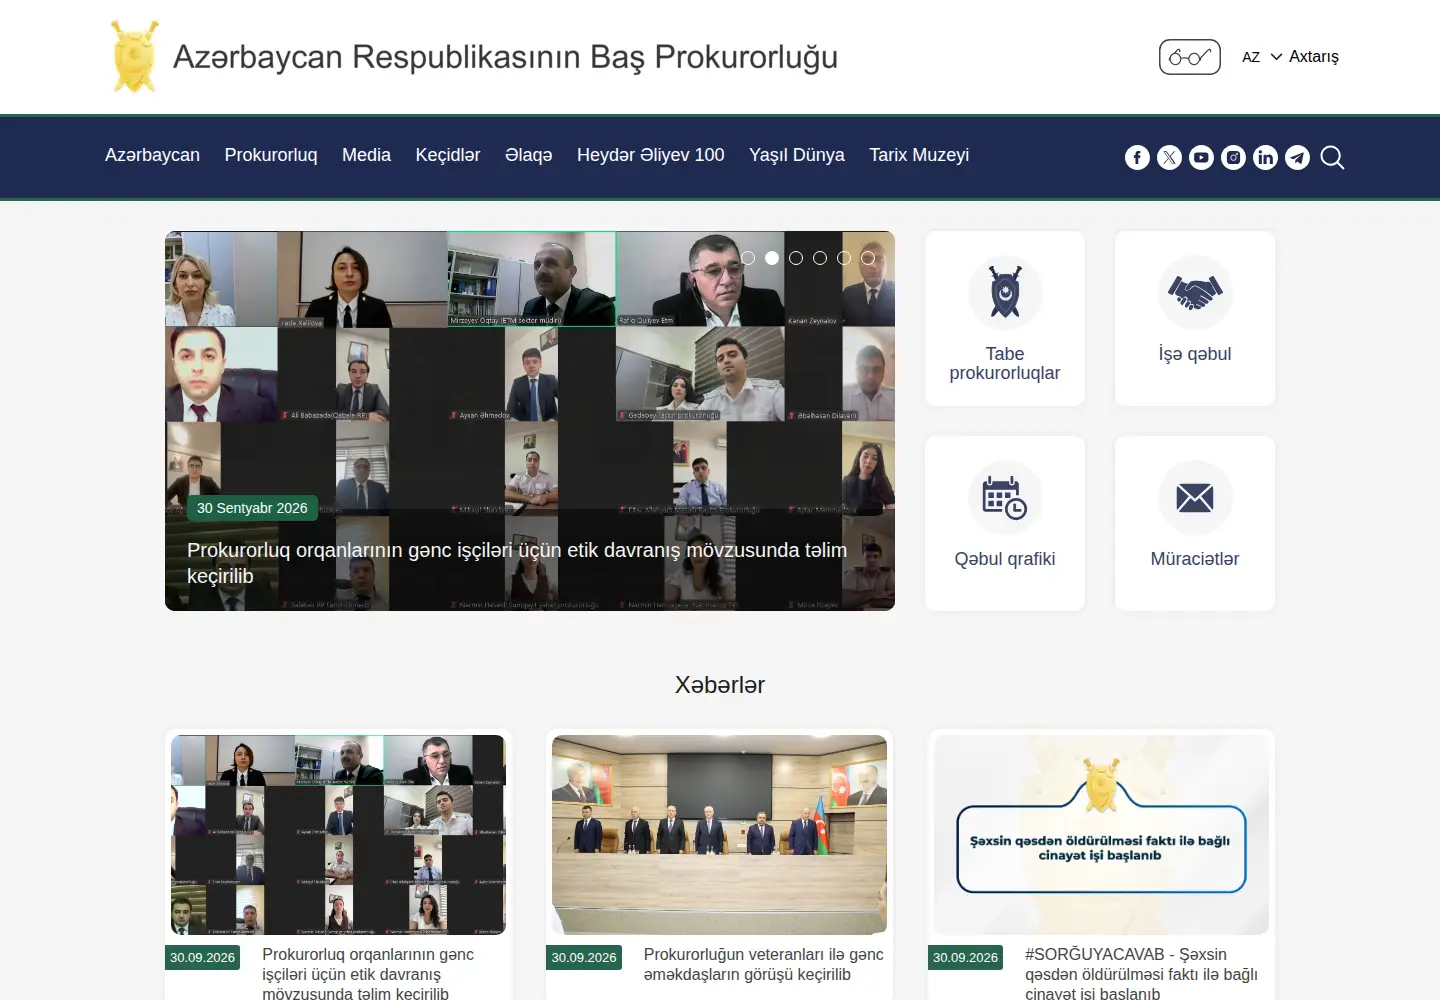Select the last carousel slide dot
The width and height of the screenshot is (1440, 1000).
[x=868, y=258]
